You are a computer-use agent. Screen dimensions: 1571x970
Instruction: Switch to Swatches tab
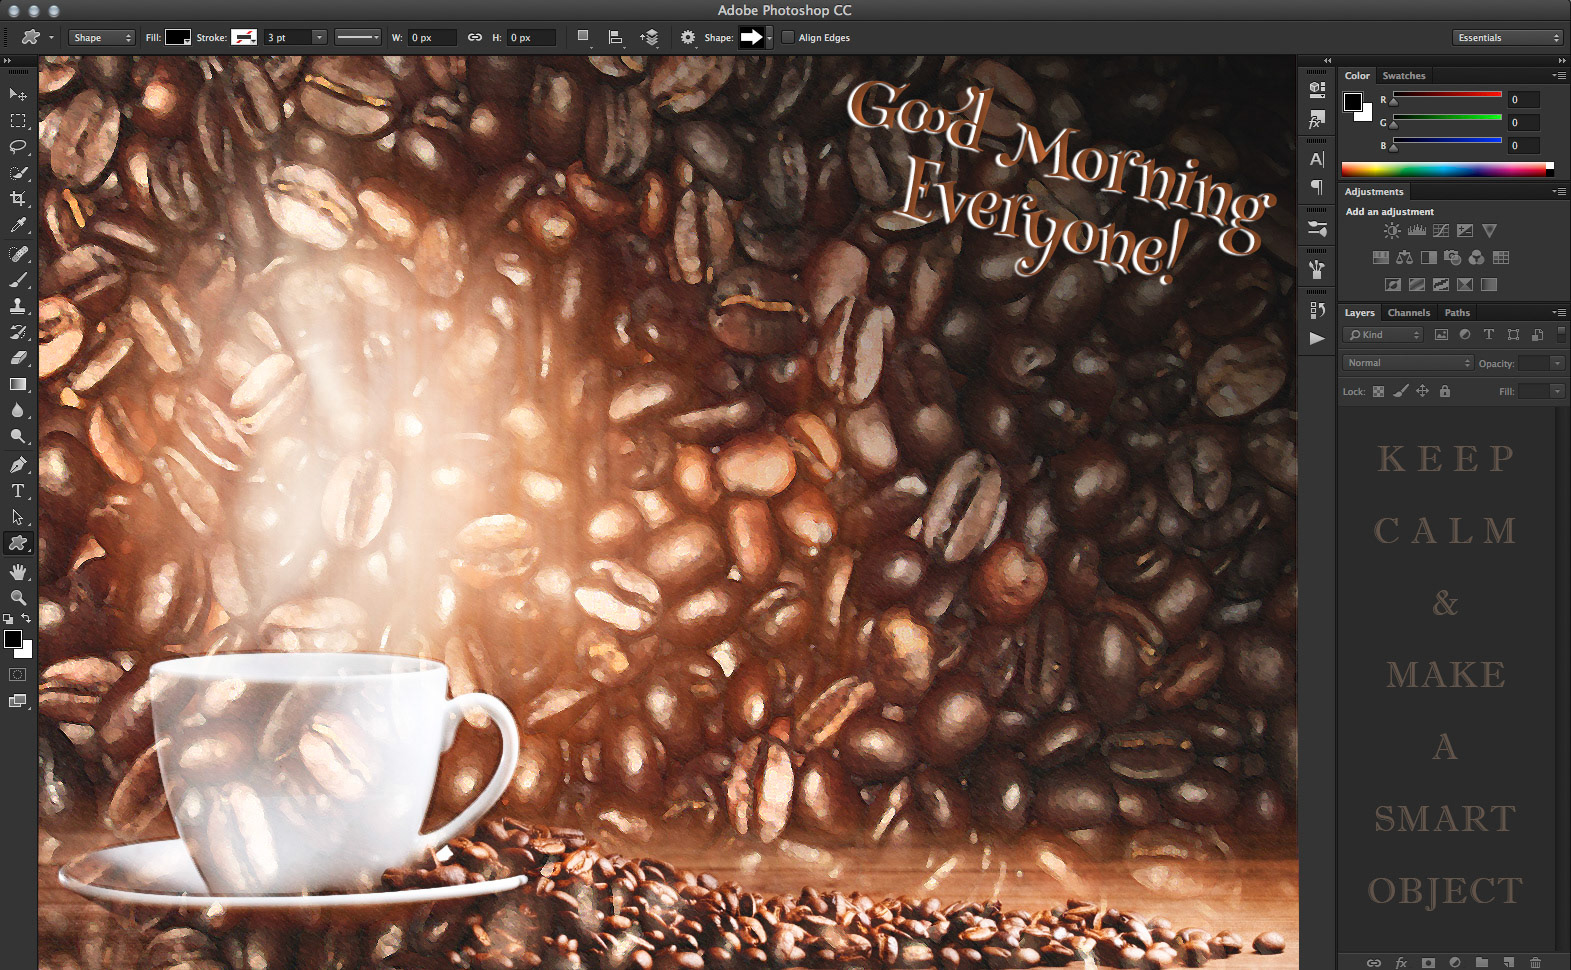click(x=1404, y=76)
